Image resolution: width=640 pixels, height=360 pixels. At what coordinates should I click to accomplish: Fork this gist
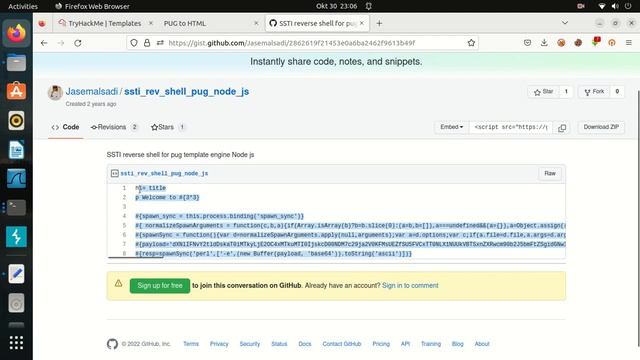(x=594, y=92)
